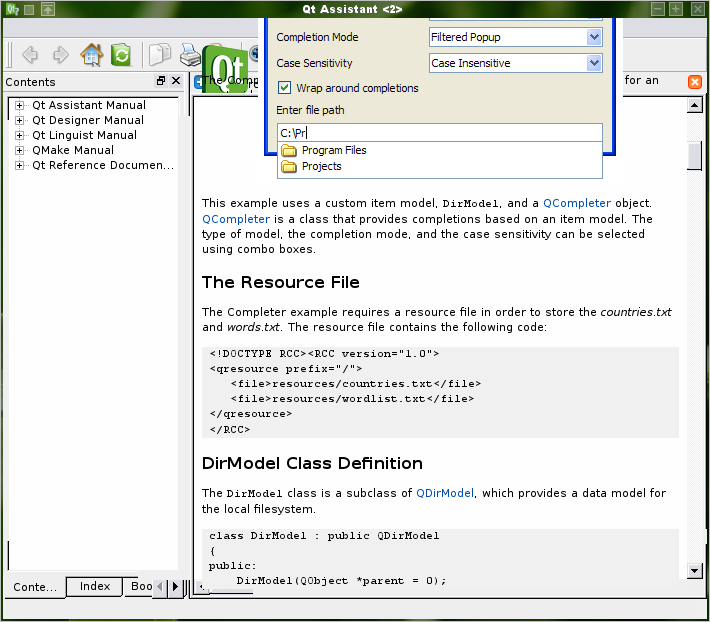The width and height of the screenshot is (710, 622).
Task: Go forward with the right arrow toolbar icon
Action: coord(61,55)
